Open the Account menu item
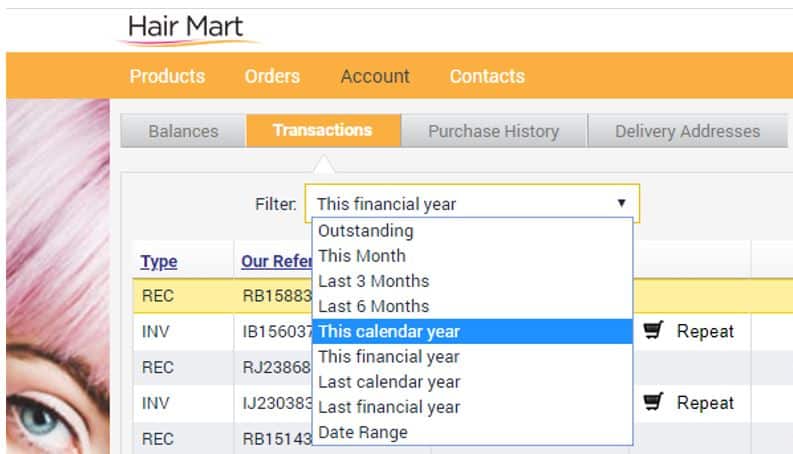This screenshot has width=793, height=454. [374, 76]
